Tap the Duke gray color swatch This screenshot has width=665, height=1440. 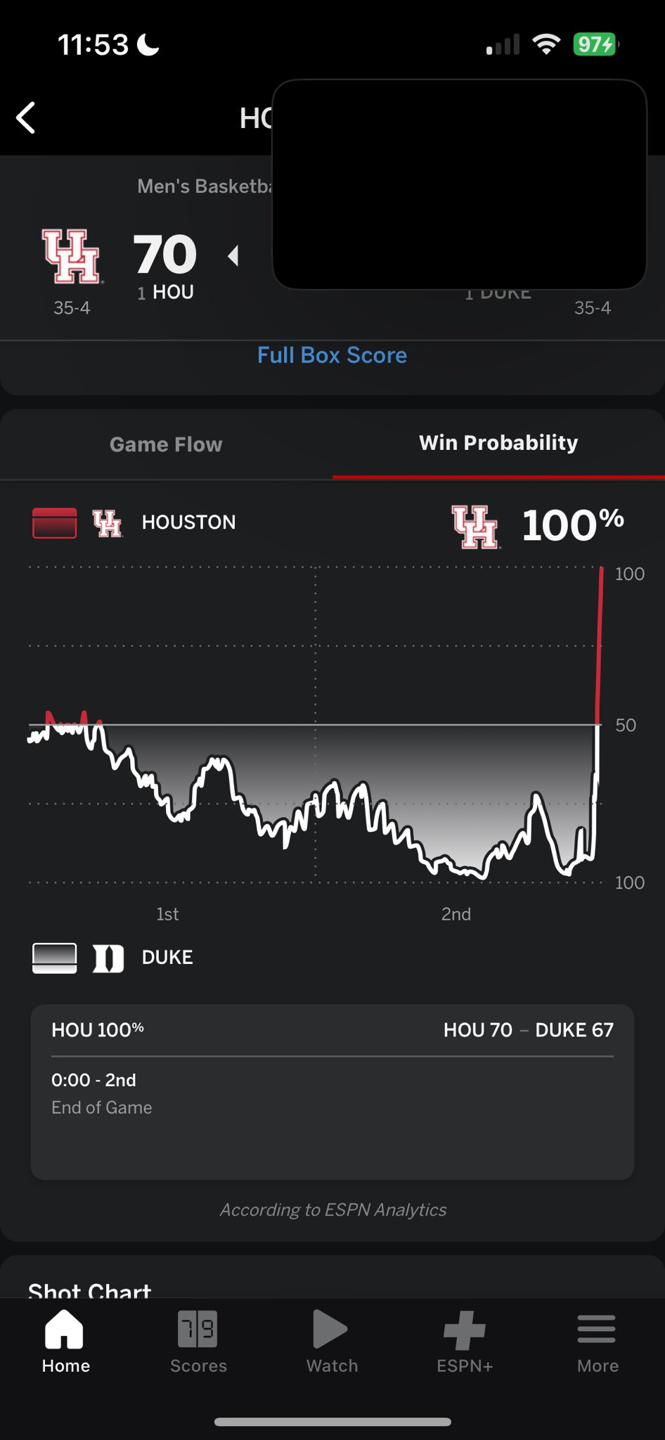coord(55,958)
